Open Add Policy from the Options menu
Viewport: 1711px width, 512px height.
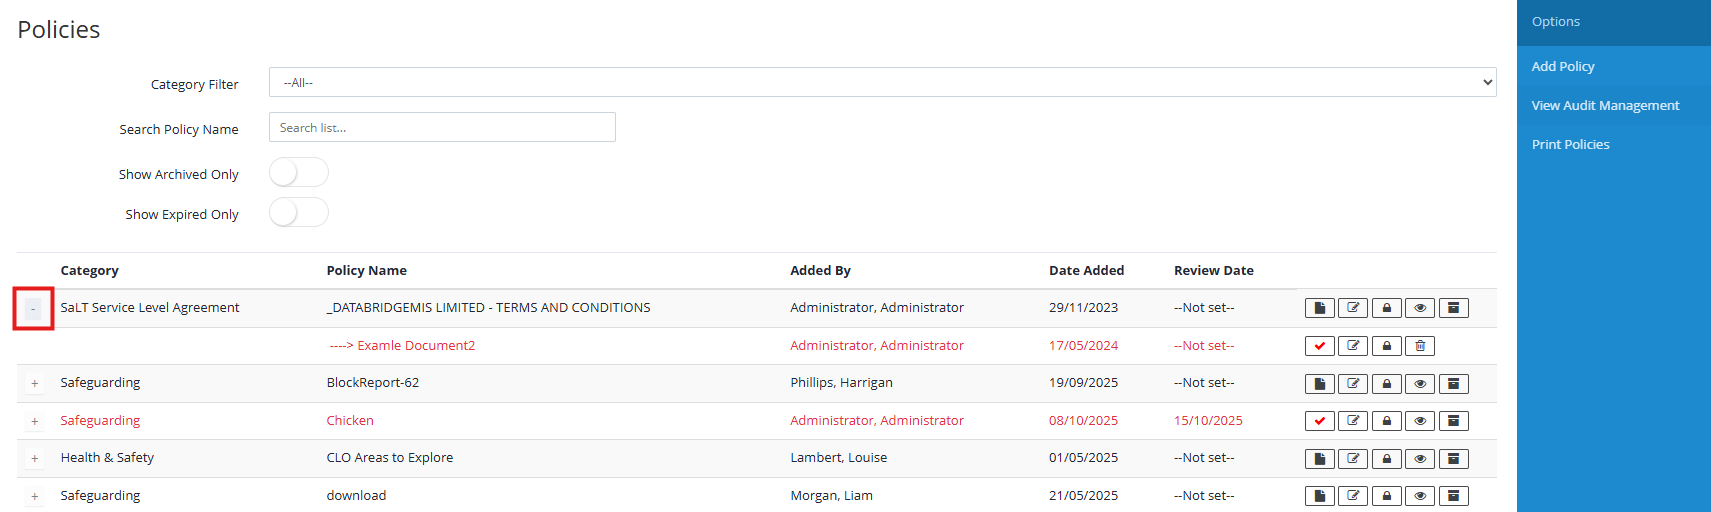click(1563, 66)
